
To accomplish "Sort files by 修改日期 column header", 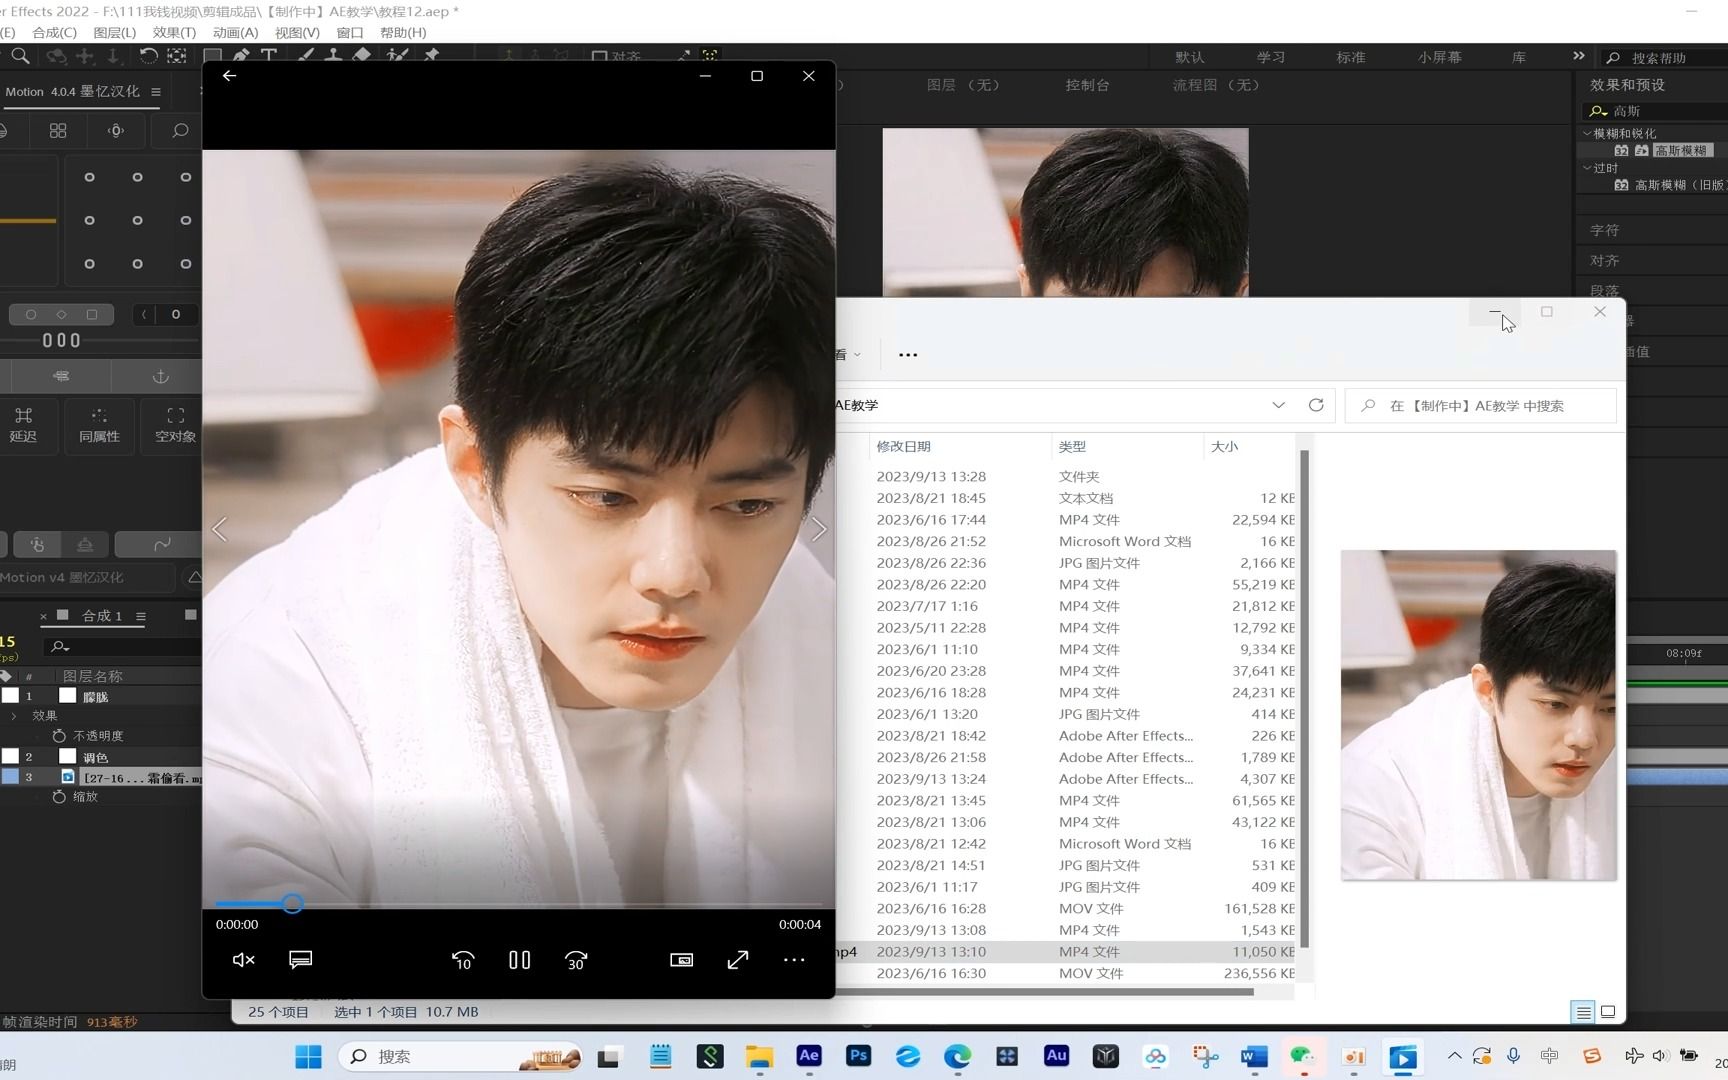I will pos(903,447).
